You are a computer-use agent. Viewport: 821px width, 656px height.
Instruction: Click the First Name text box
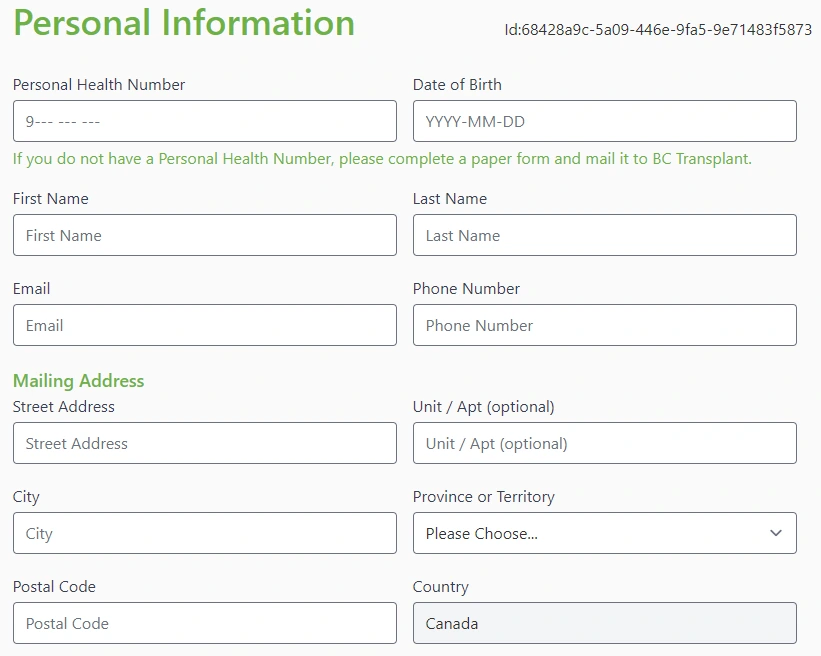click(204, 235)
